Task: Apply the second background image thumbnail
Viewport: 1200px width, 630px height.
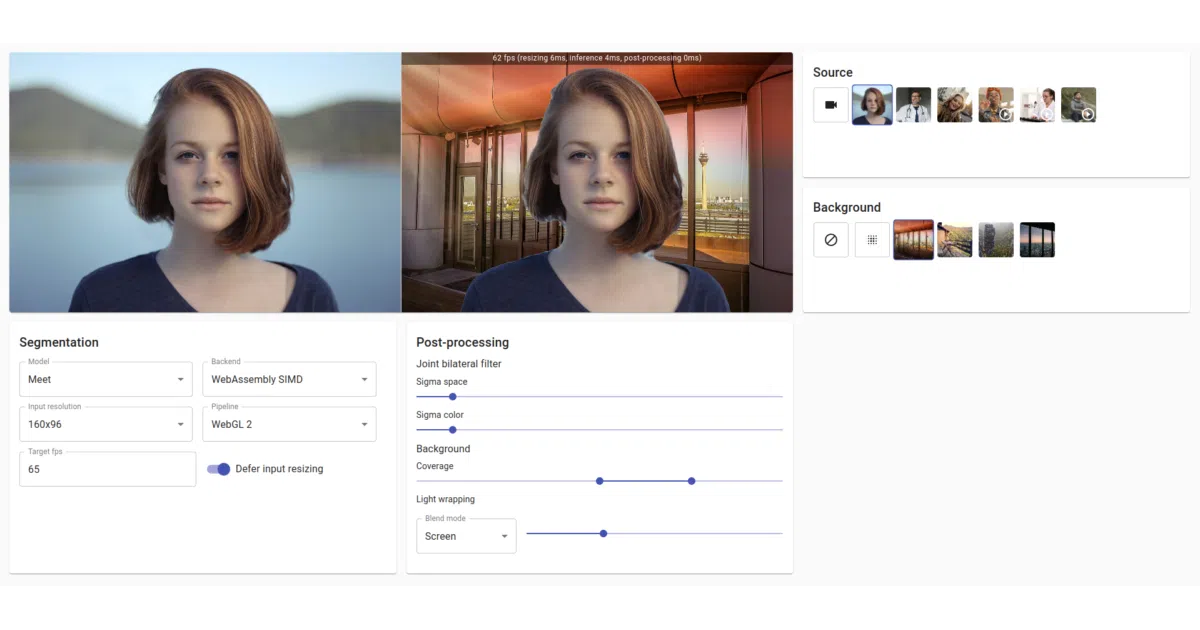Action: (955, 240)
